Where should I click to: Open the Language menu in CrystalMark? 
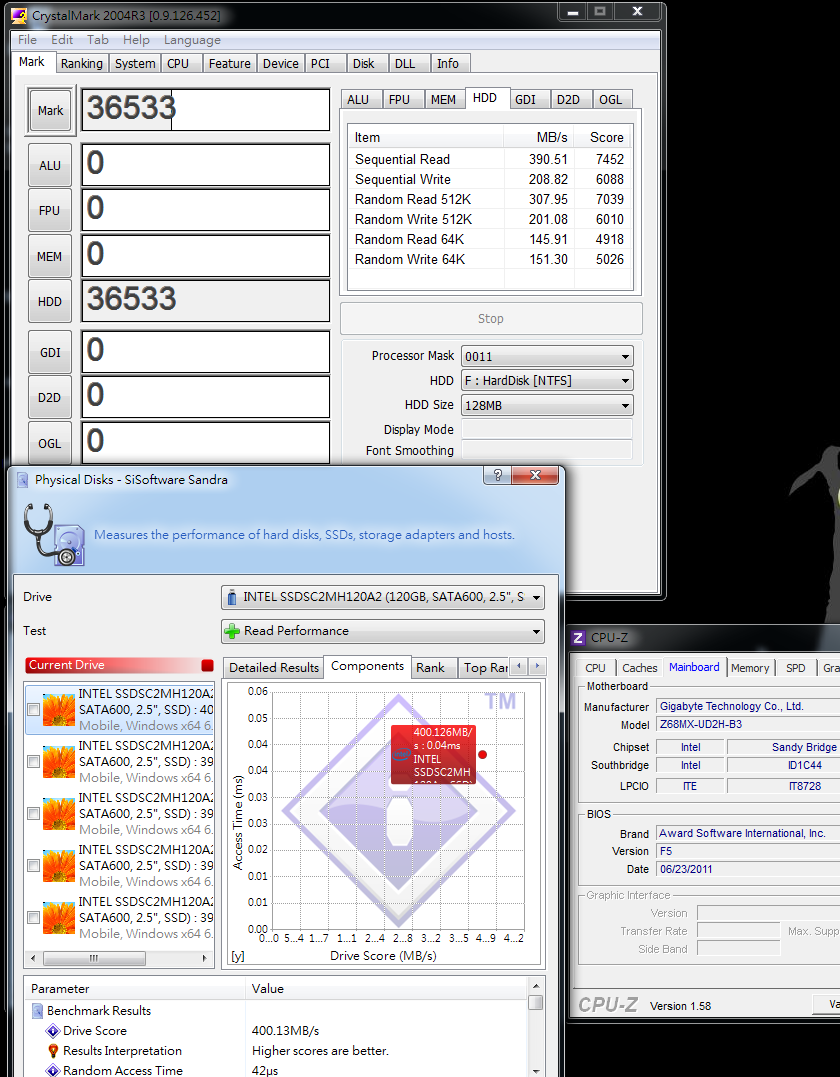tap(192, 40)
